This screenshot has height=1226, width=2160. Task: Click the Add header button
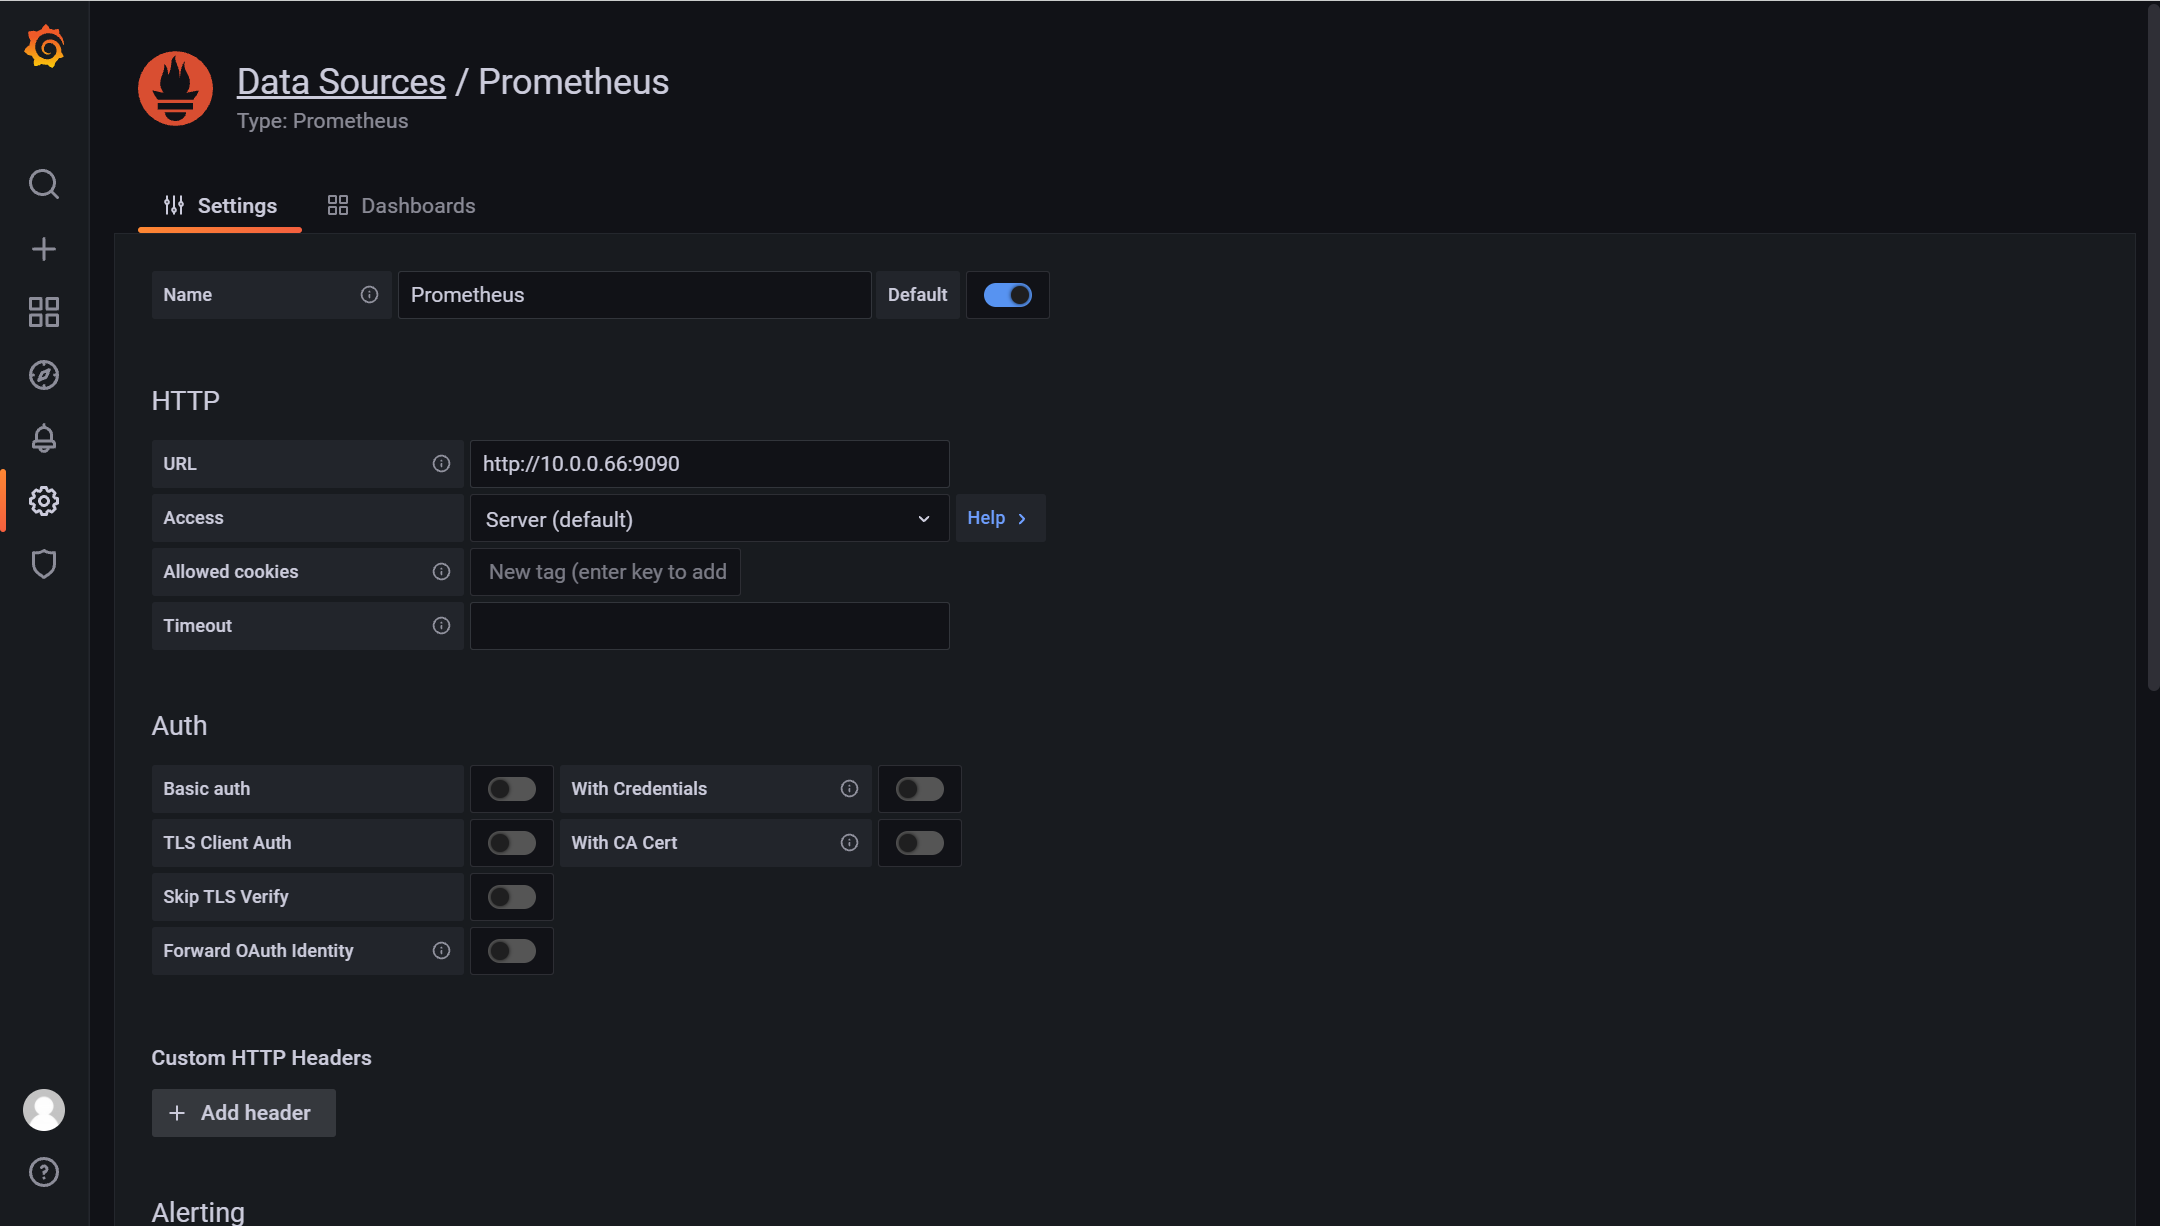point(243,1113)
